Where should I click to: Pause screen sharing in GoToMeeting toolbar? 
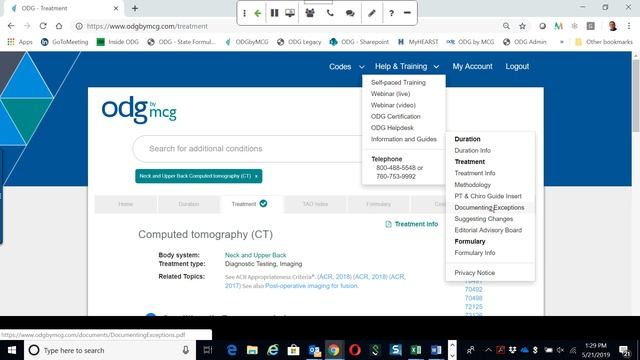coord(274,13)
